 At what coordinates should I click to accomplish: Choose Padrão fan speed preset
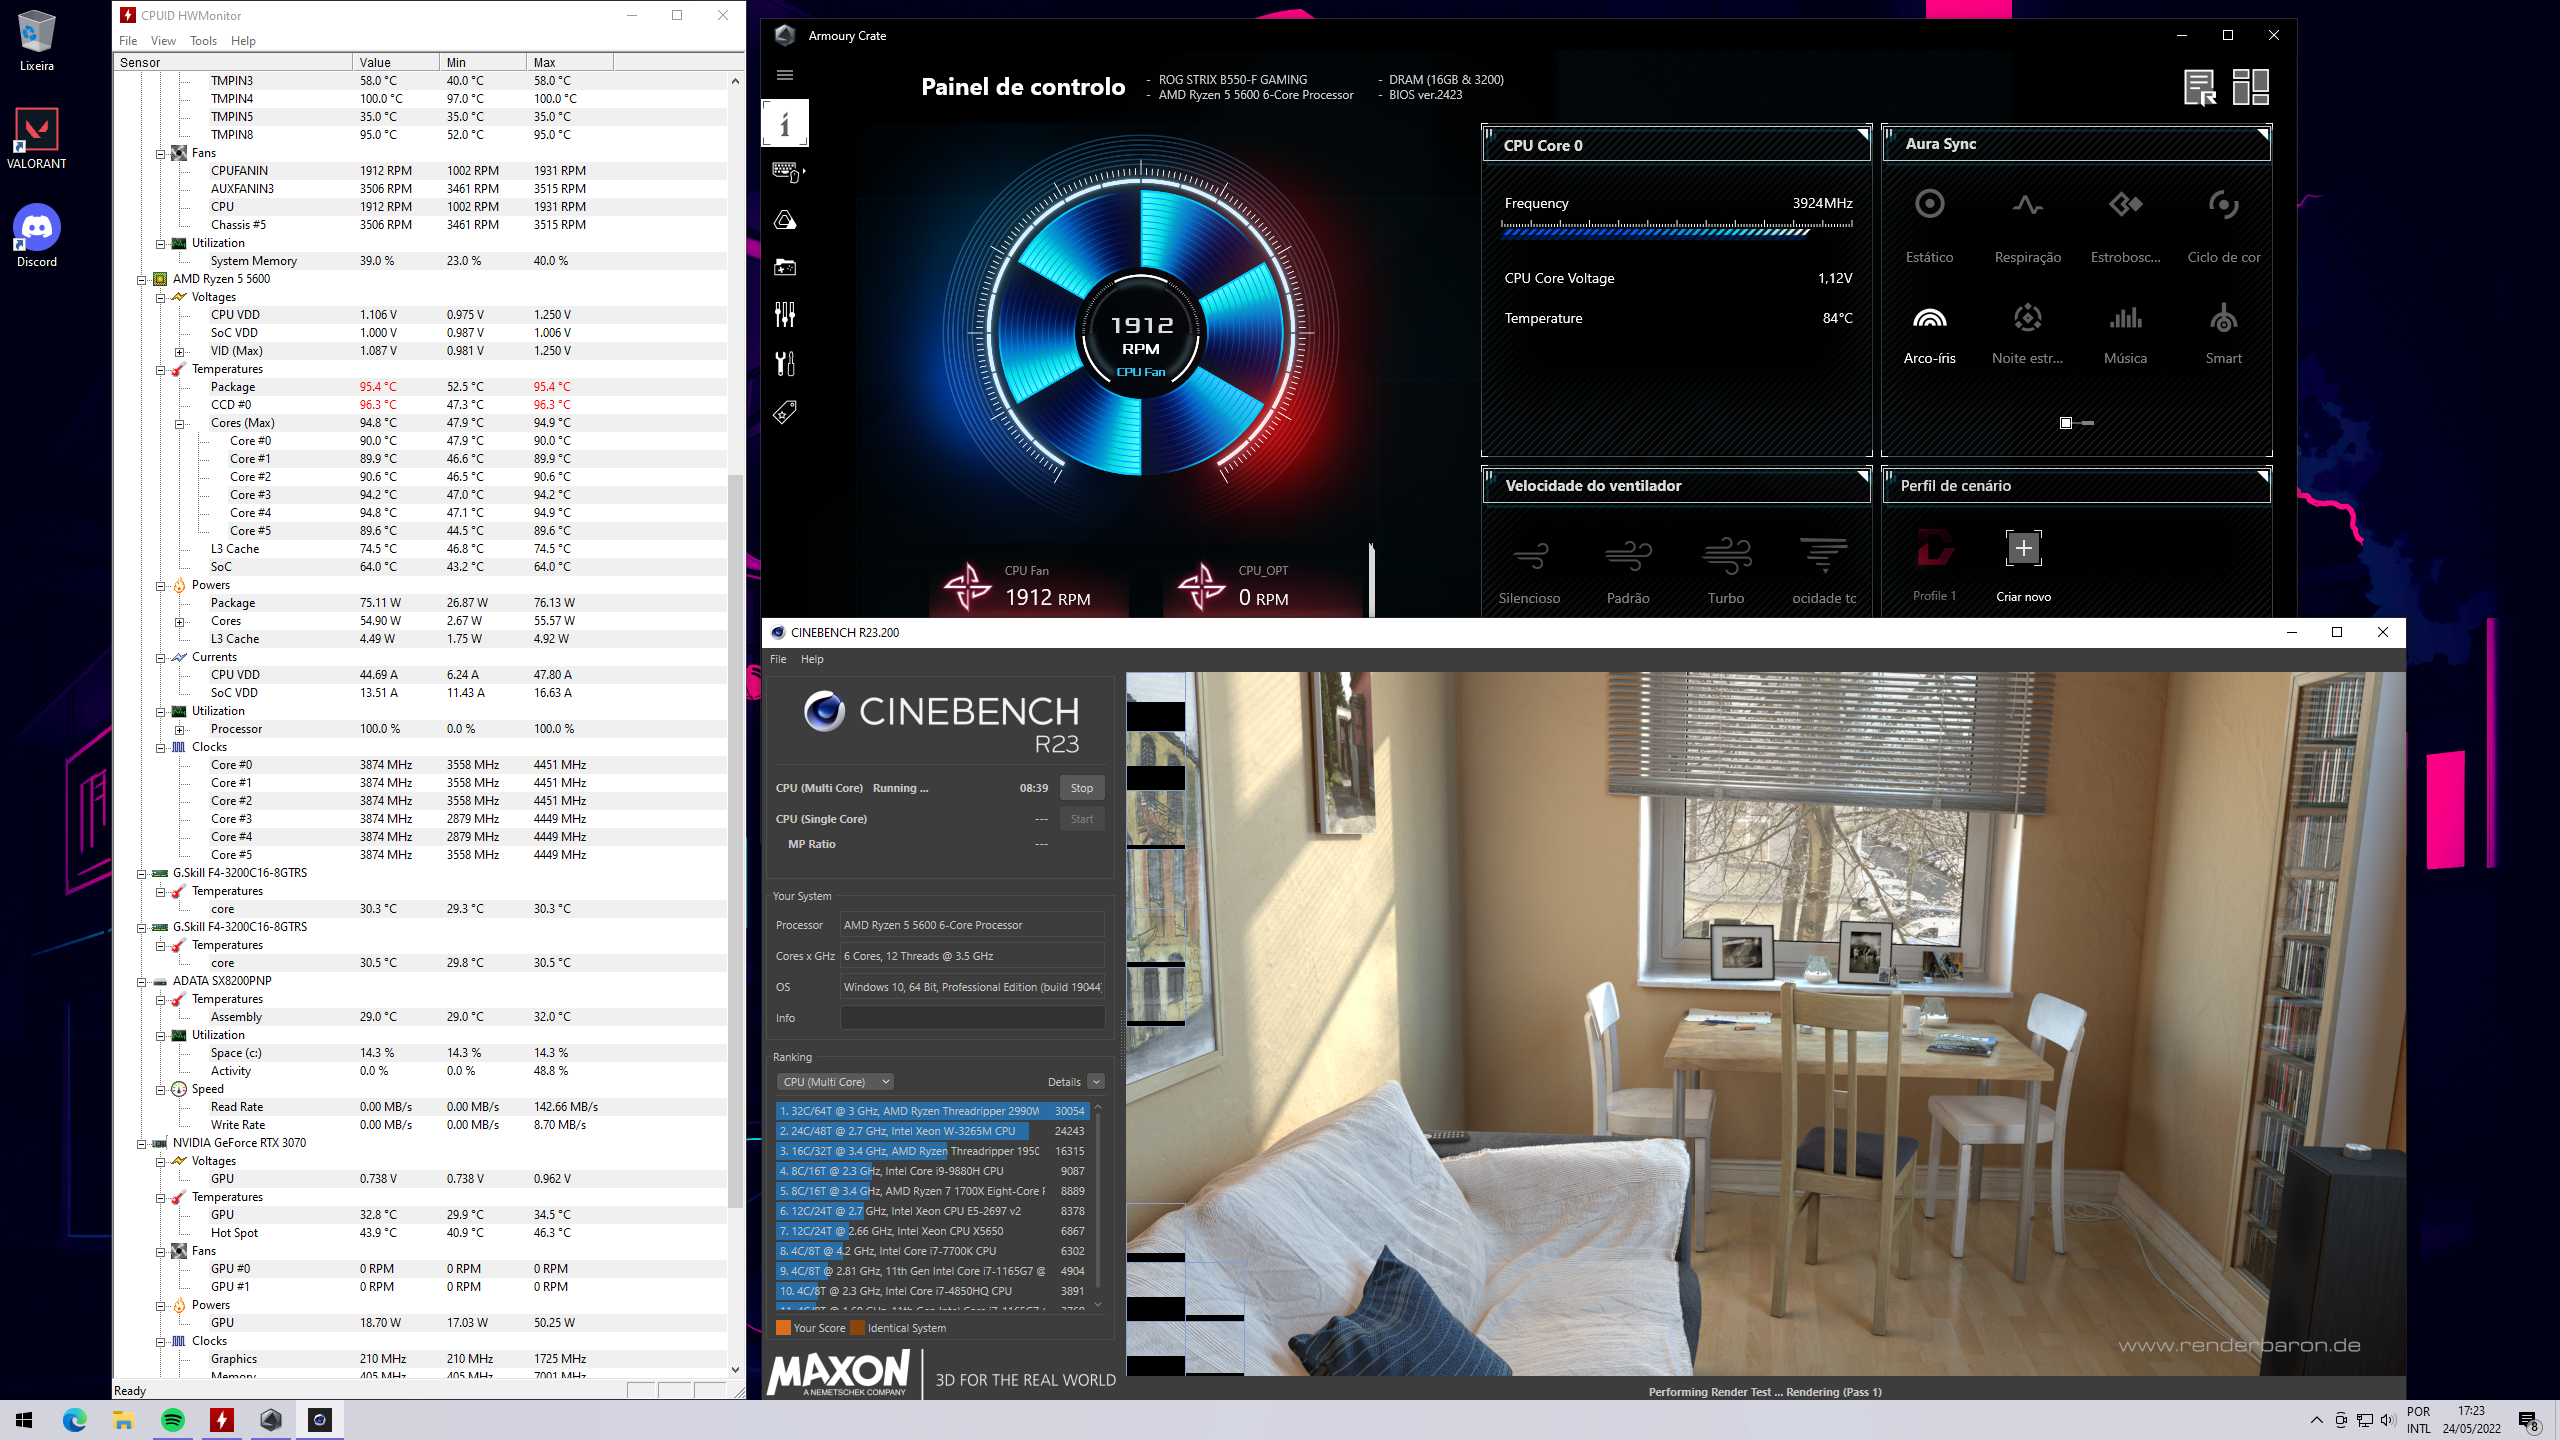point(1628,557)
